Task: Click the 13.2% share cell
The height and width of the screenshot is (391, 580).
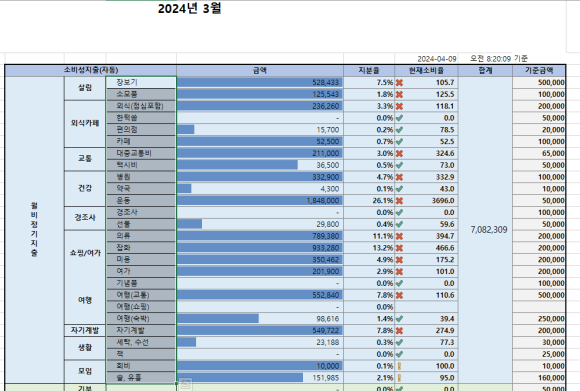Action: [x=369, y=248]
